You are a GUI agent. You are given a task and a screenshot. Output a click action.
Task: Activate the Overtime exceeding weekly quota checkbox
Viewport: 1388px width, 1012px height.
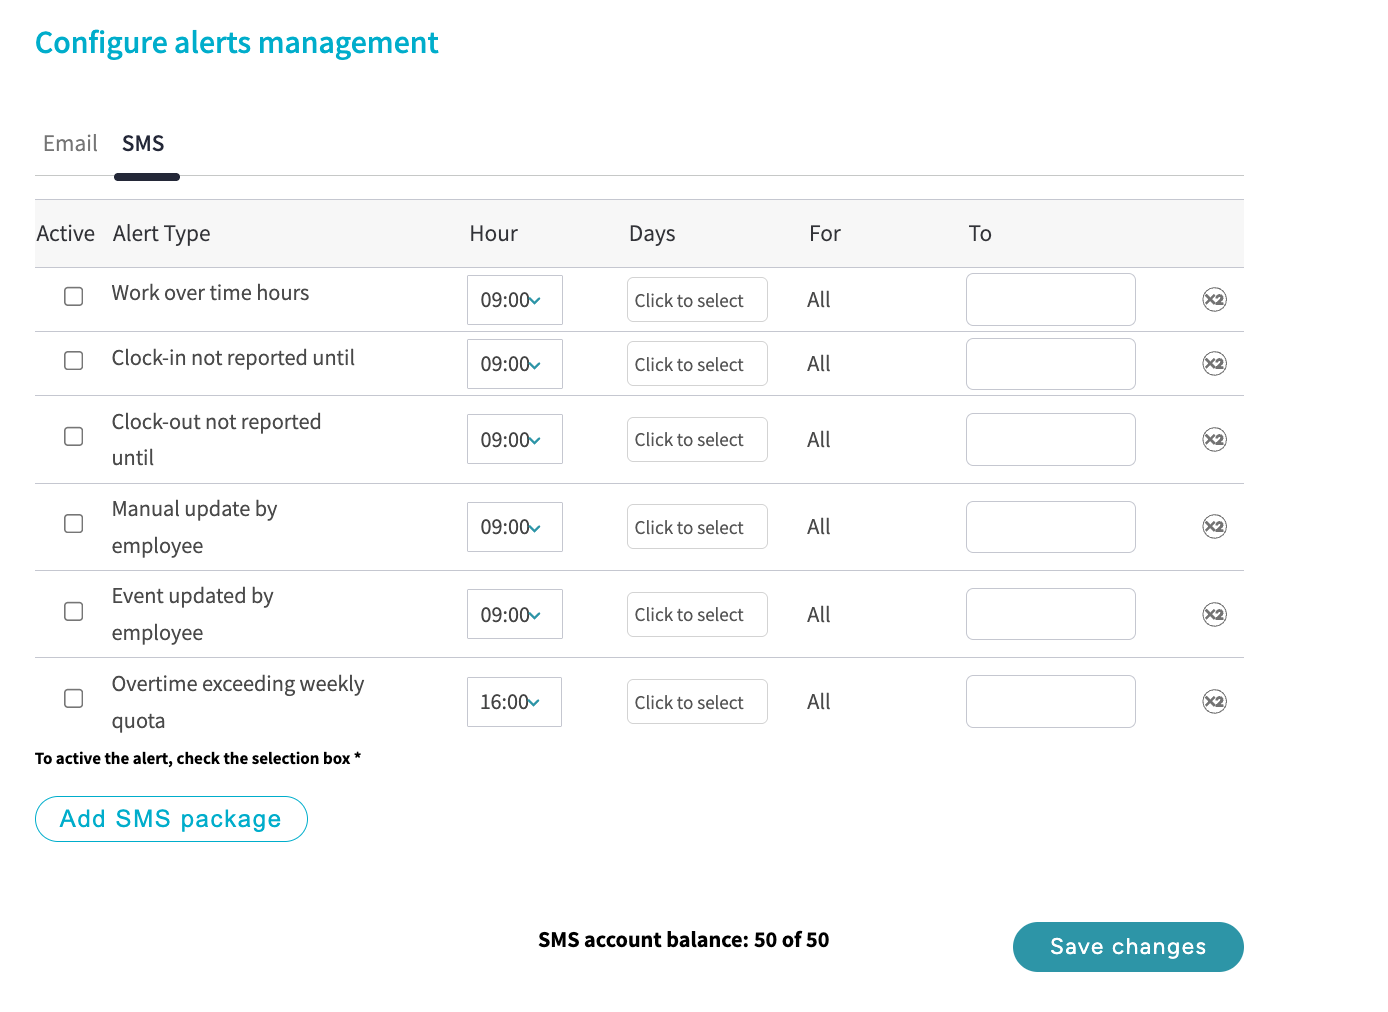[74, 699]
